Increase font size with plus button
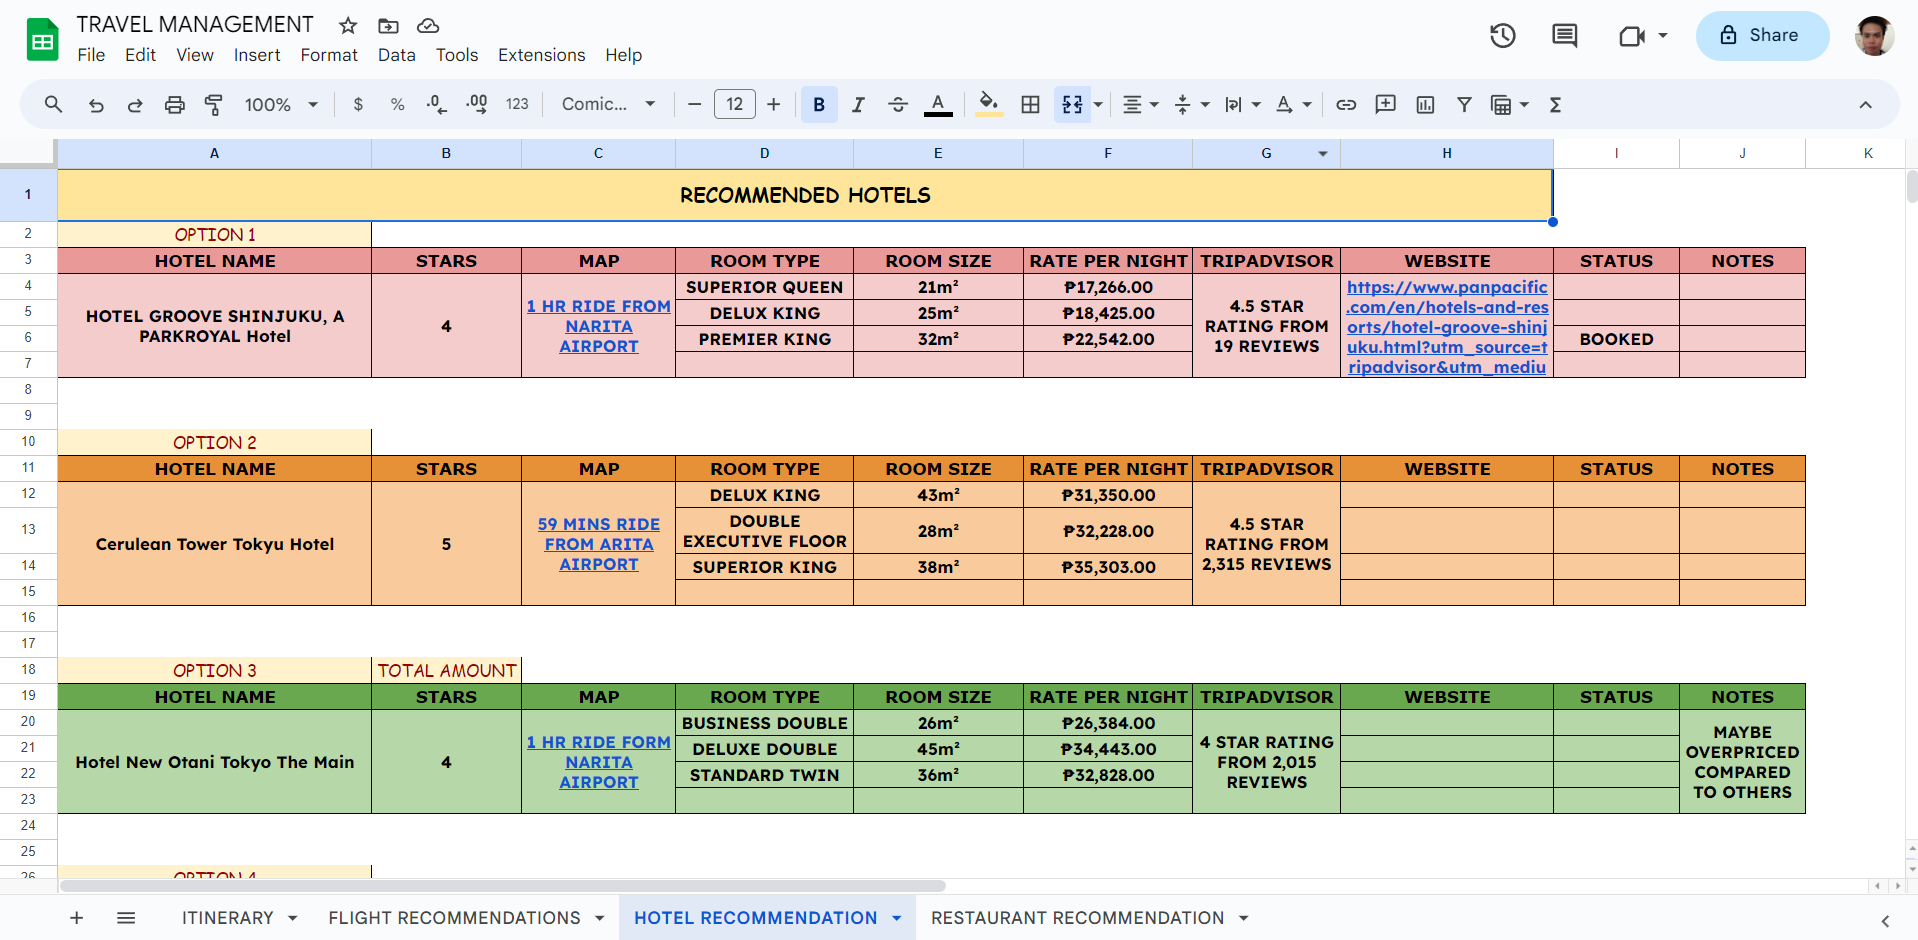 click(x=773, y=104)
